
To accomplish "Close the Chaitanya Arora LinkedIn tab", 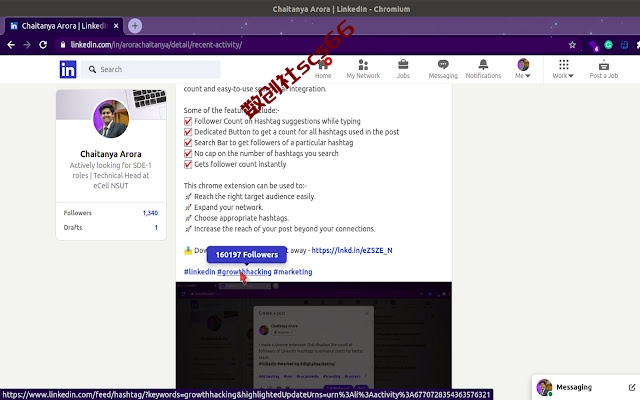I will point(116,26).
